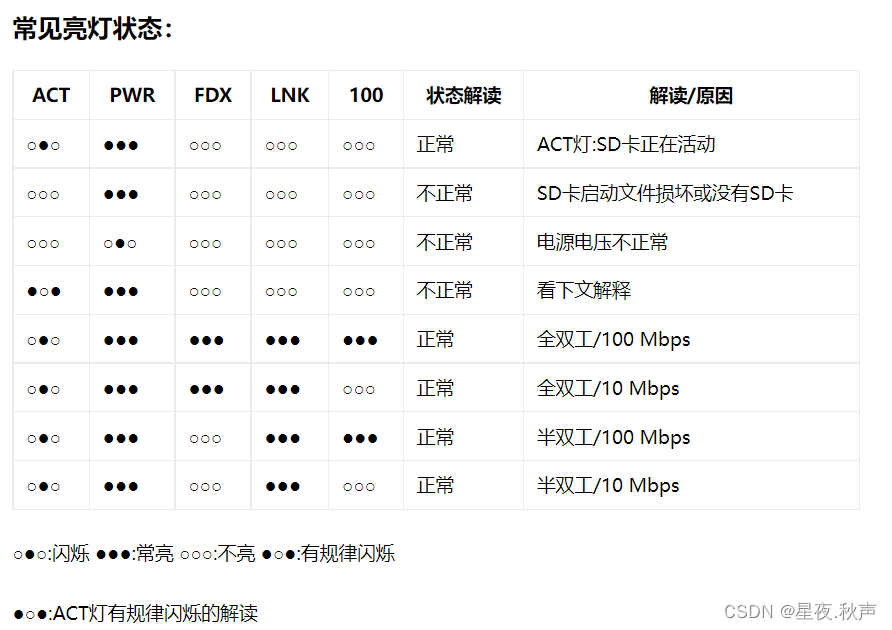Viewport: 892px width, 630px height.
Task: Click 不正常 in the SD卡启动文件损坏 row
Action: [444, 193]
